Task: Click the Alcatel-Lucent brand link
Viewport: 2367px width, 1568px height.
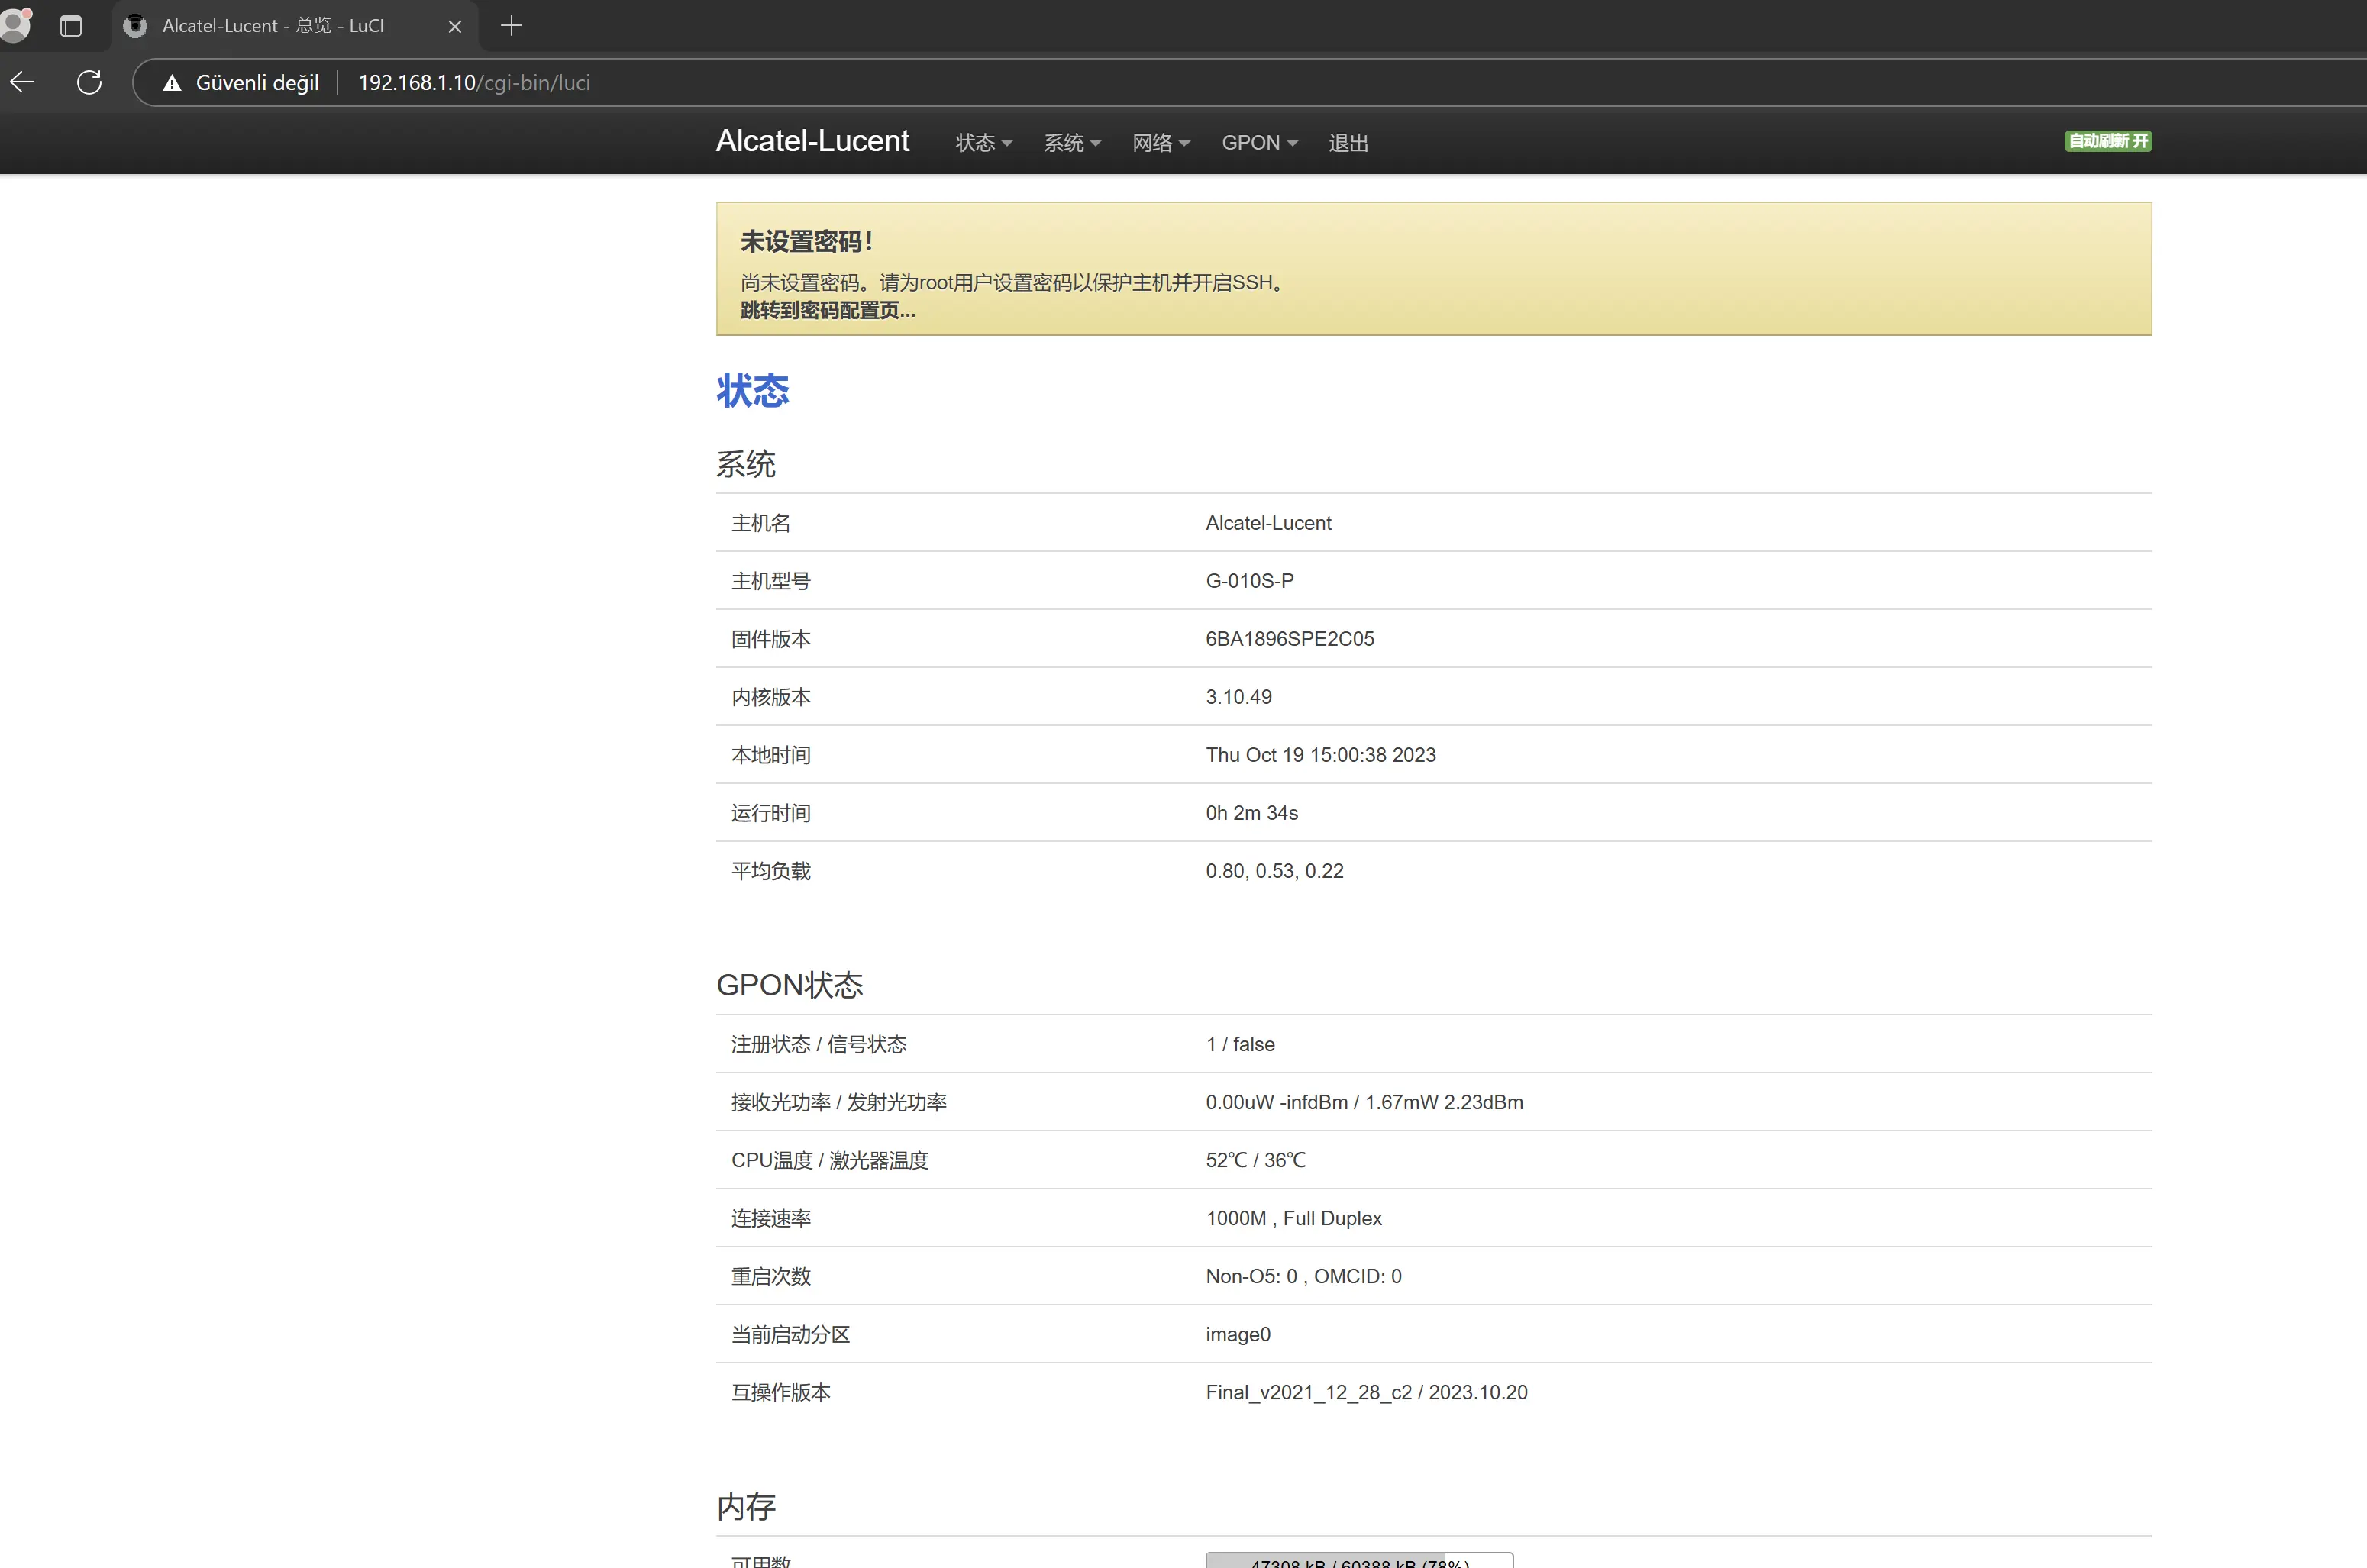Action: point(812,141)
